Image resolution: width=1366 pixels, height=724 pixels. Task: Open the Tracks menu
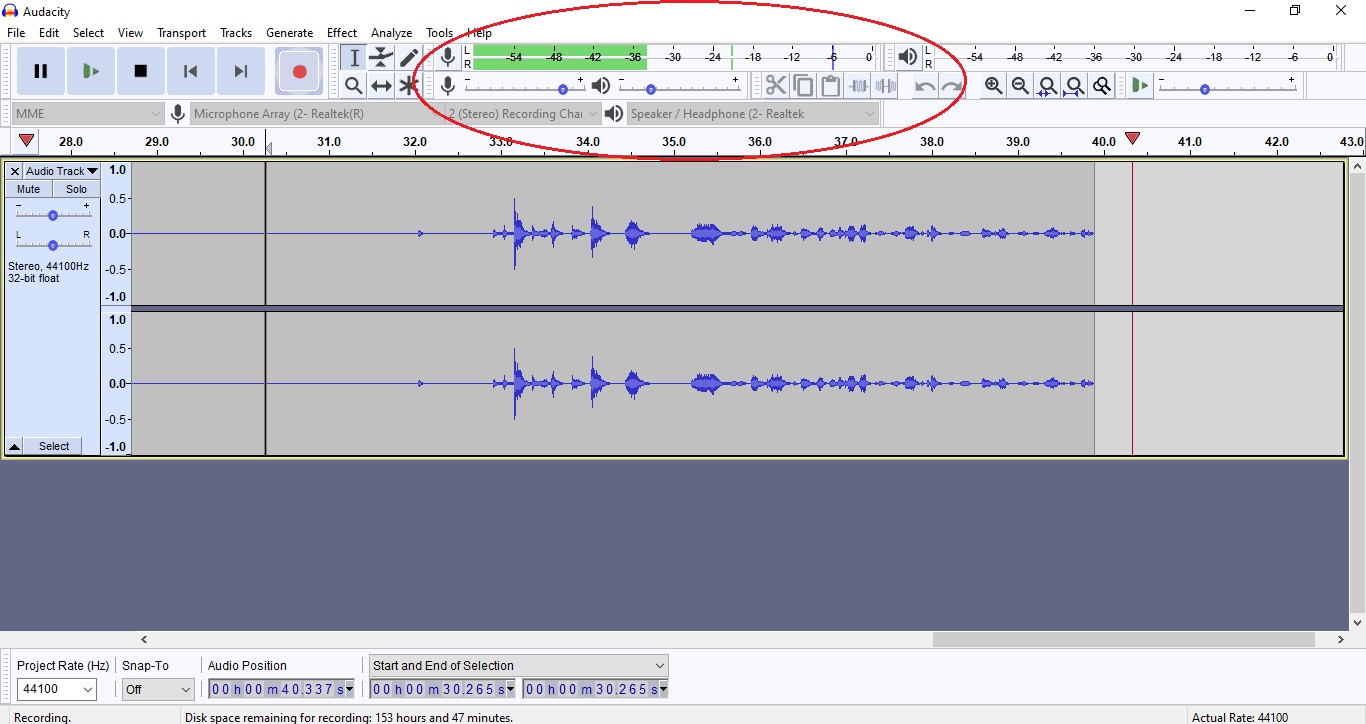point(236,33)
